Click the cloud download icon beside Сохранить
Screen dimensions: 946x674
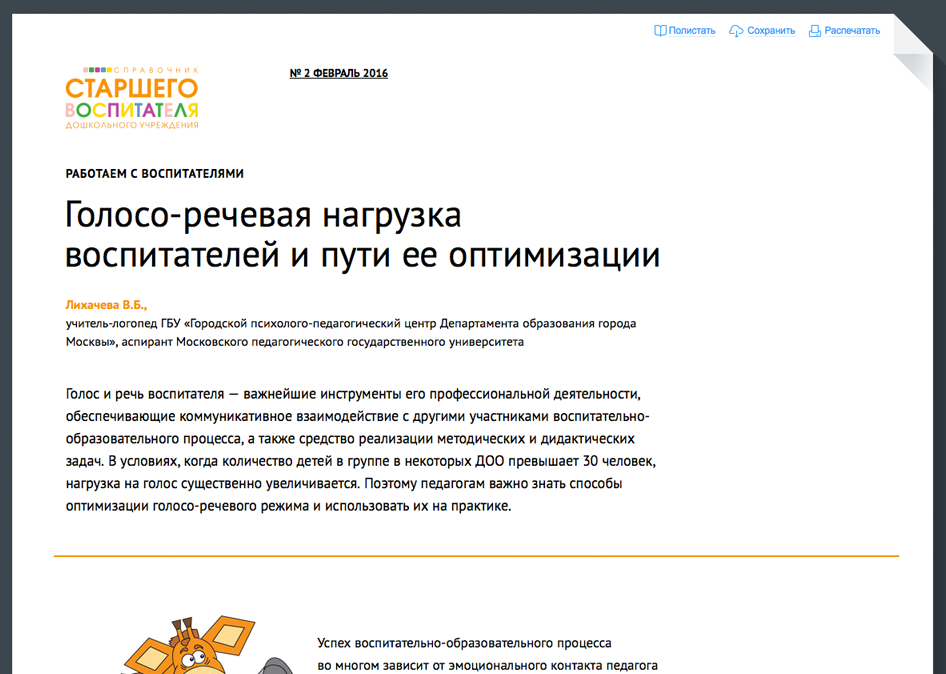tap(736, 31)
